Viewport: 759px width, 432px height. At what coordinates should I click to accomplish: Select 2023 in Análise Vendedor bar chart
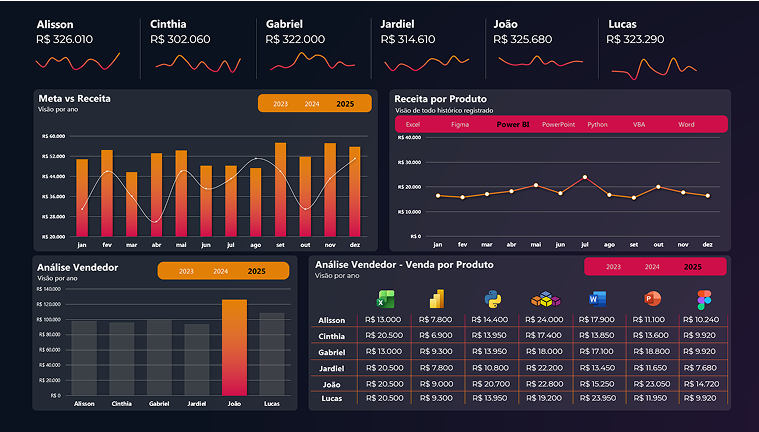click(186, 271)
